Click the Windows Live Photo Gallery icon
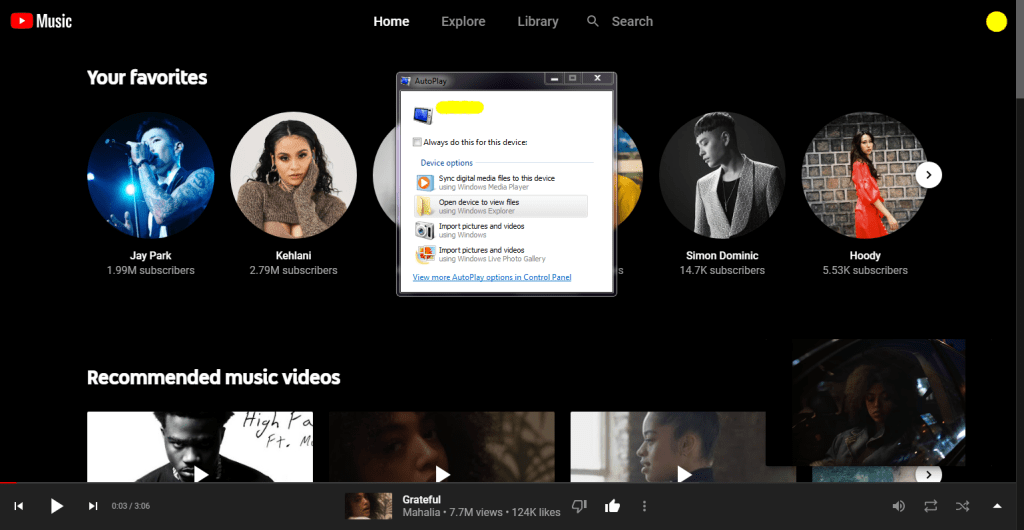This screenshot has width=1024, height=530. pyautogui.click(x=424, y=255)
